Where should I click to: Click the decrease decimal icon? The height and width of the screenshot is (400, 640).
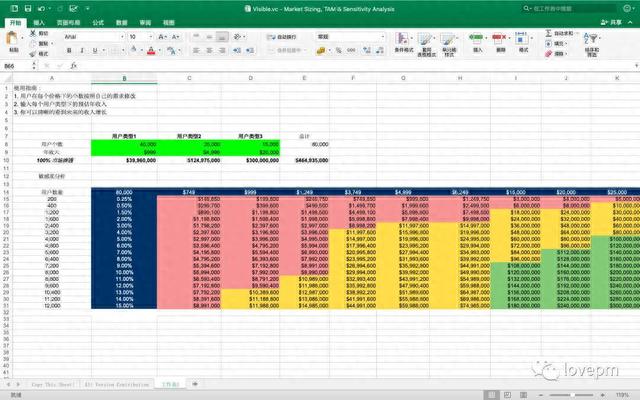(x=380, y=50)
